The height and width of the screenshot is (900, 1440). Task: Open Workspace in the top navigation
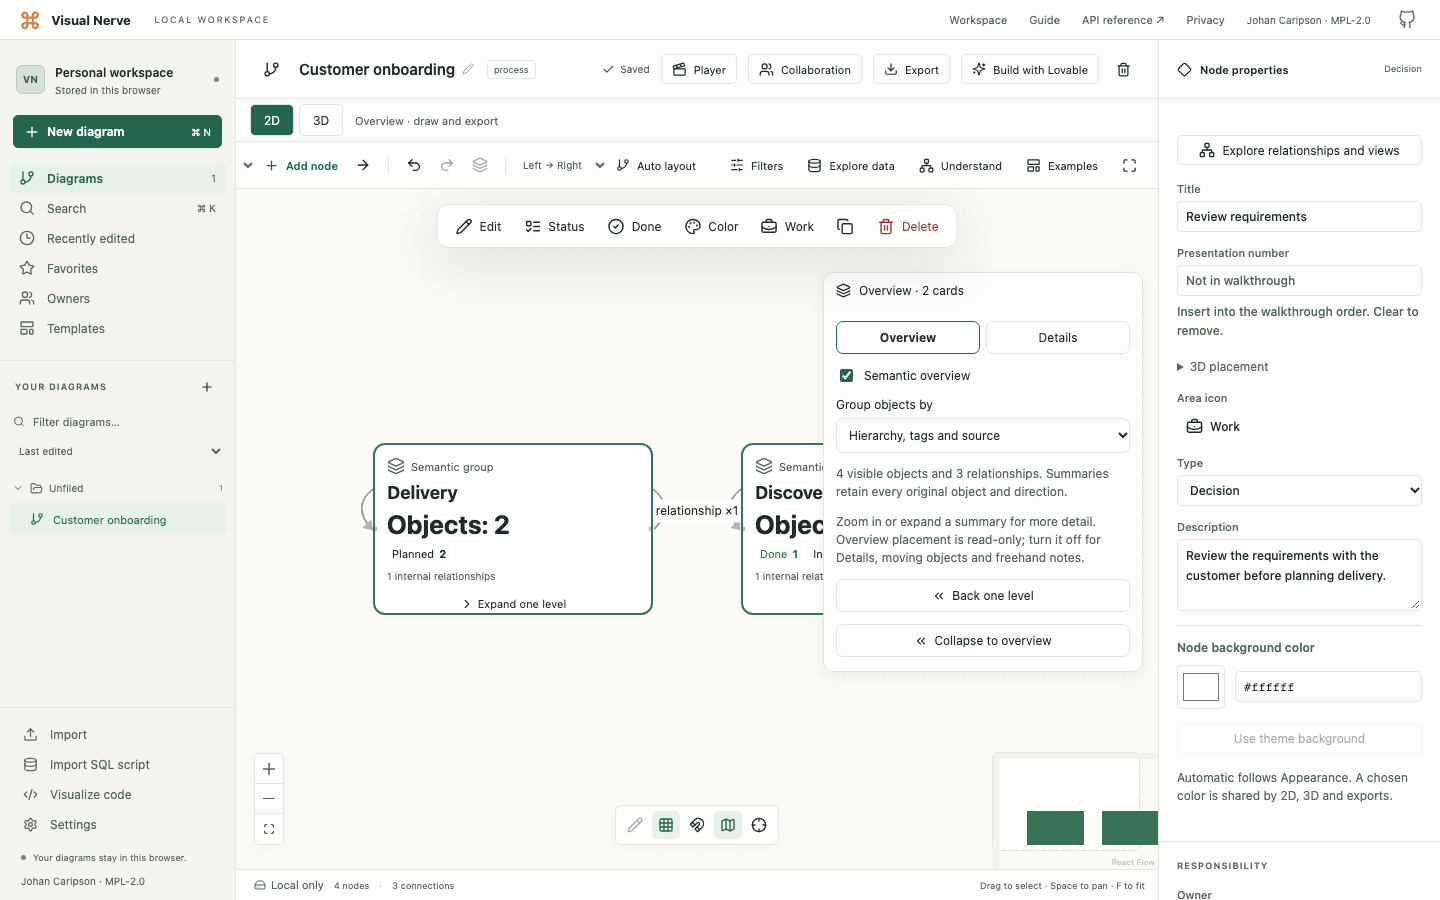point(978,20)
